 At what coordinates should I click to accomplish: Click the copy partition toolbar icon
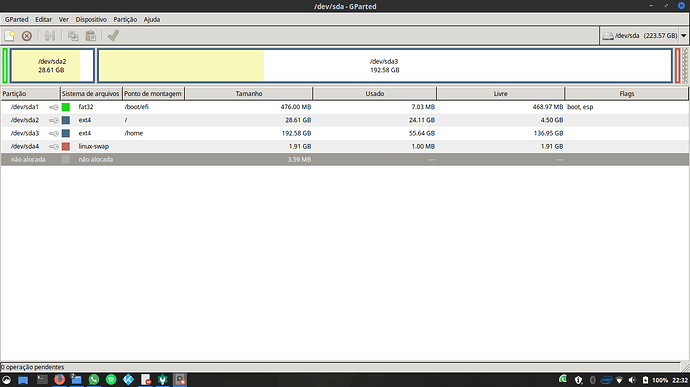point(73,36)
